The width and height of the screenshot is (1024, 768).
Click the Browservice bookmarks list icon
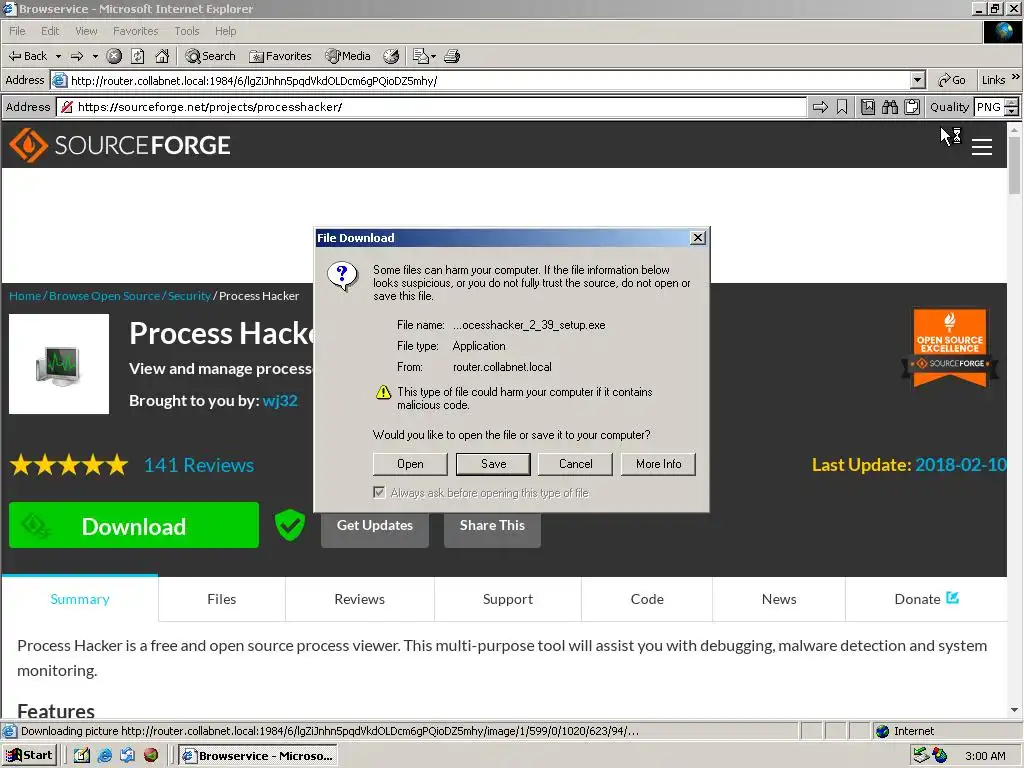[x=868, y=107]
